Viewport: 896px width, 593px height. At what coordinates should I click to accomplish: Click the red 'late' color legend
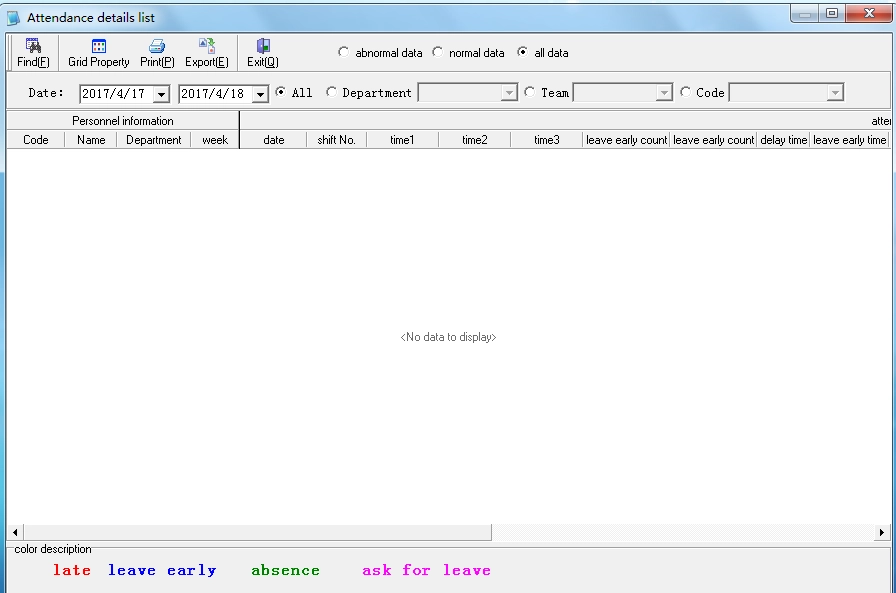[72, 570]
